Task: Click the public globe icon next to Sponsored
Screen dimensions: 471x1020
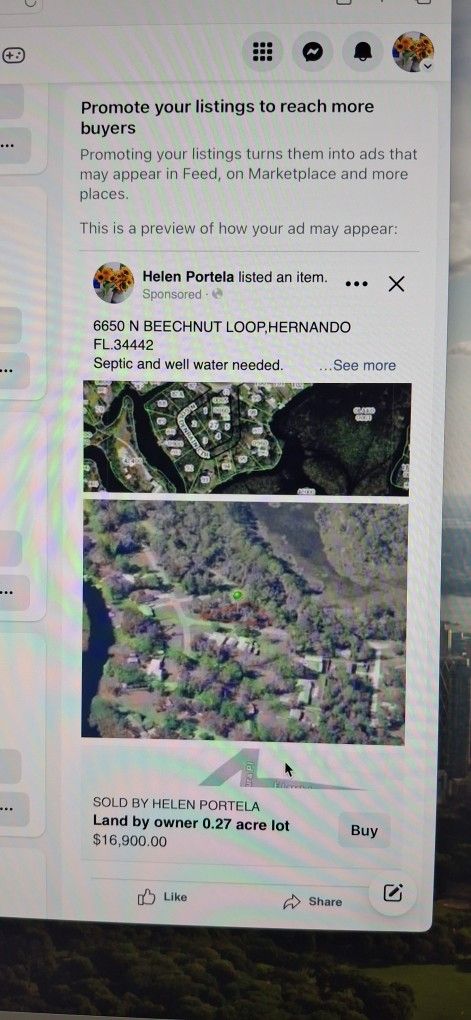Action: (217, 294)
